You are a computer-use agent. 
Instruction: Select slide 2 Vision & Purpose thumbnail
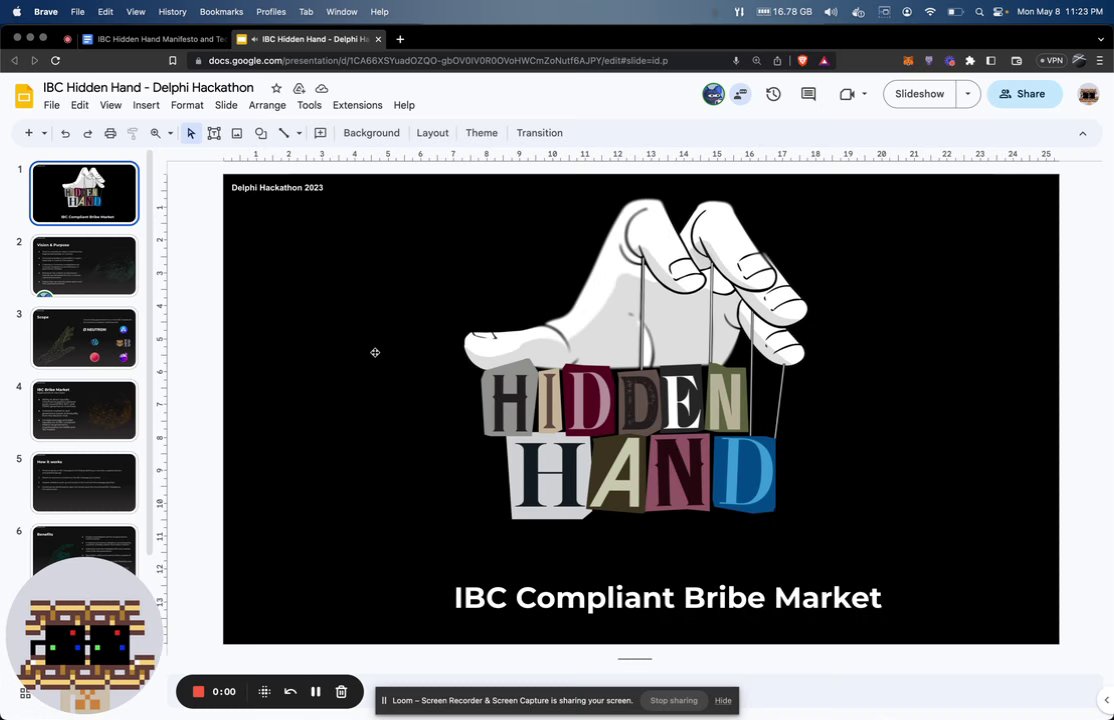84,265
